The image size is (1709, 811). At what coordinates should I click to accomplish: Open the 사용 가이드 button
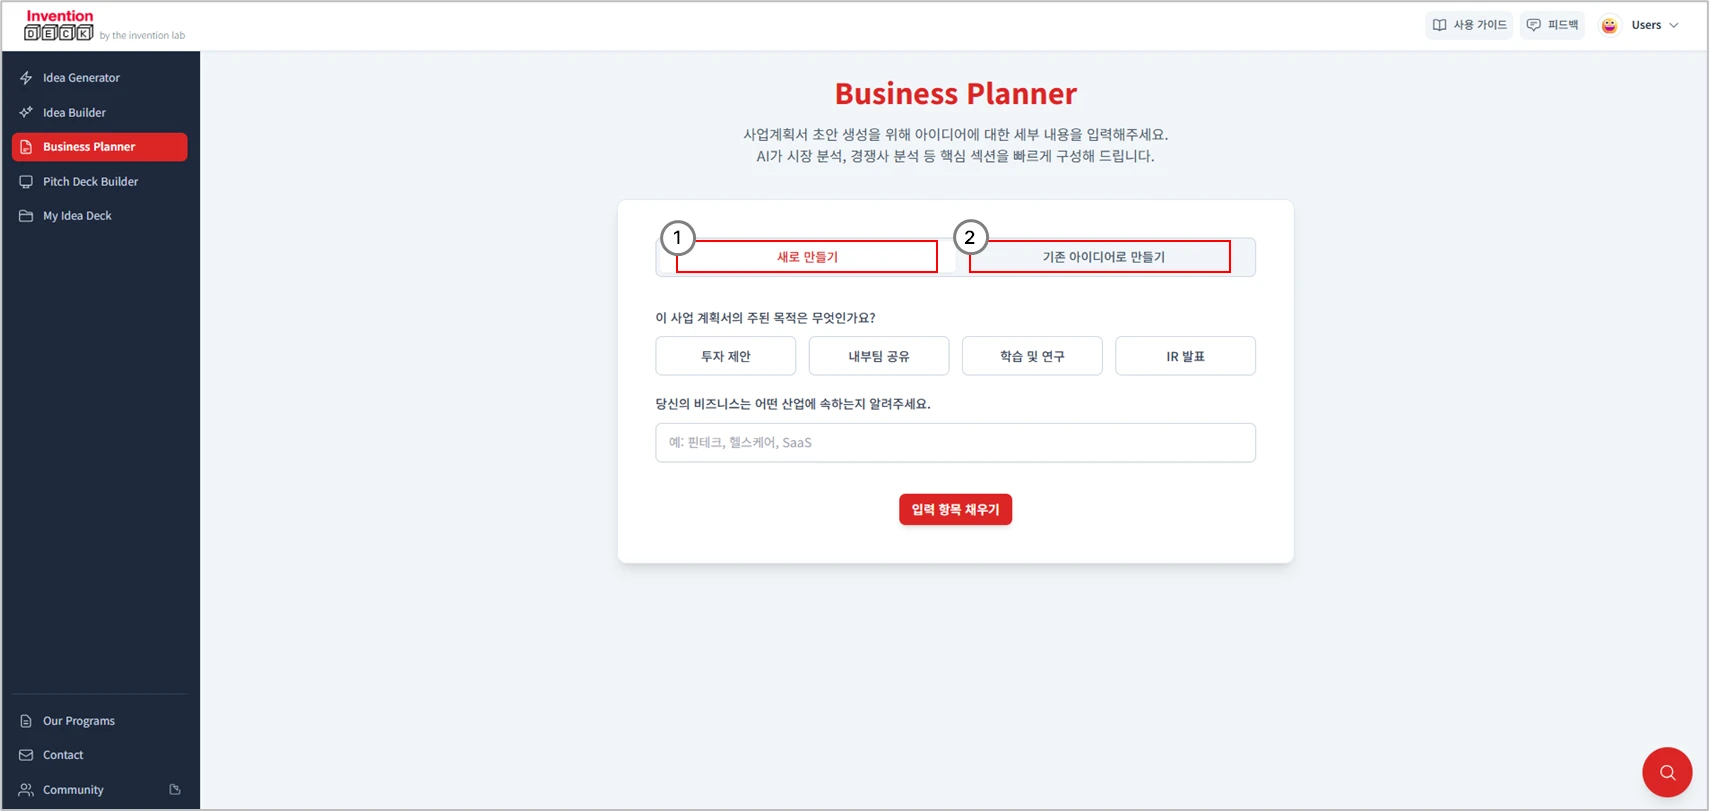[x=1468, y=25]
